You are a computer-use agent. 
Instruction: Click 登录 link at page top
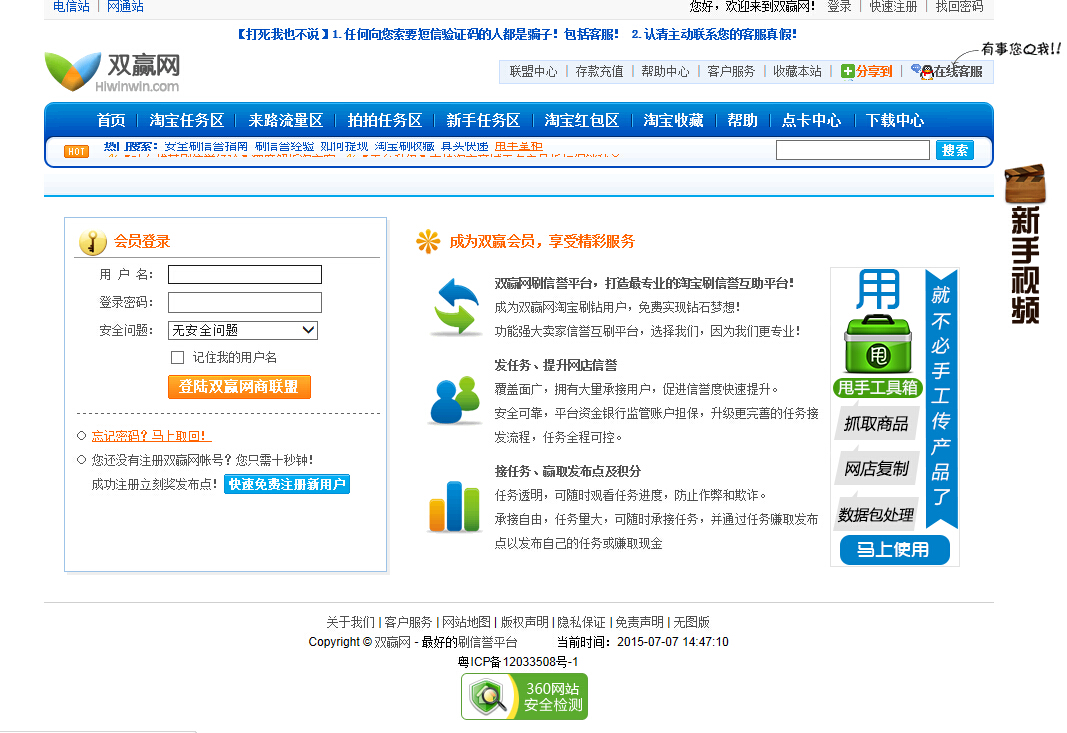coord(839,6)
